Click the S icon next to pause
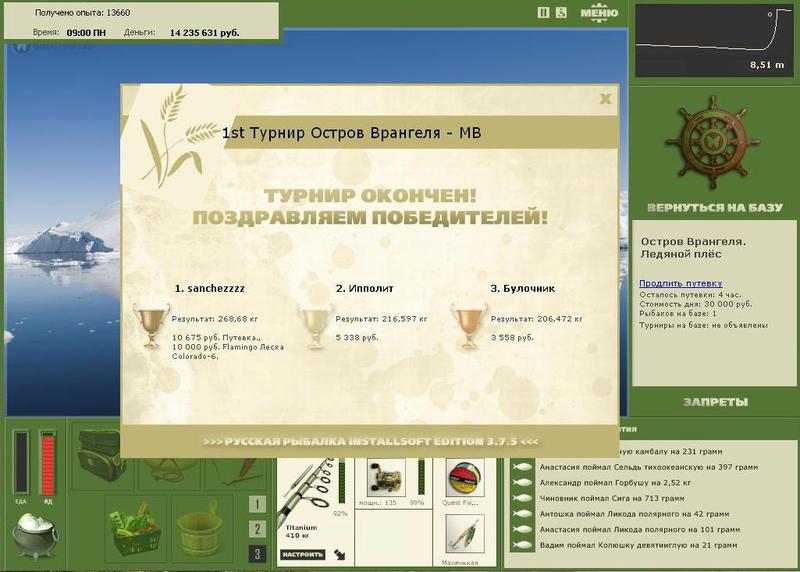This screenshot has height=572, width=800. pyautogui.click(x=561, y=12)
